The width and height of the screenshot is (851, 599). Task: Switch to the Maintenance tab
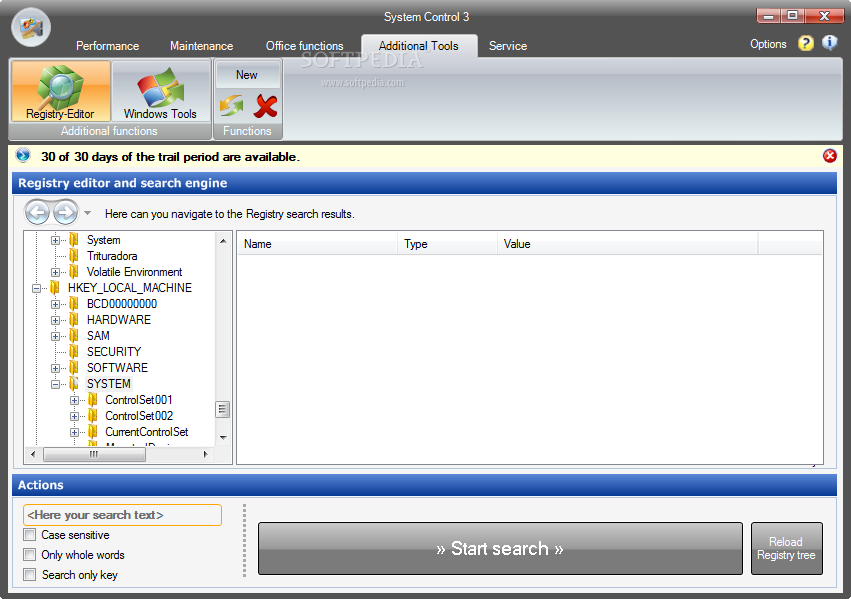pyautogui.click(x=201, y=46)
